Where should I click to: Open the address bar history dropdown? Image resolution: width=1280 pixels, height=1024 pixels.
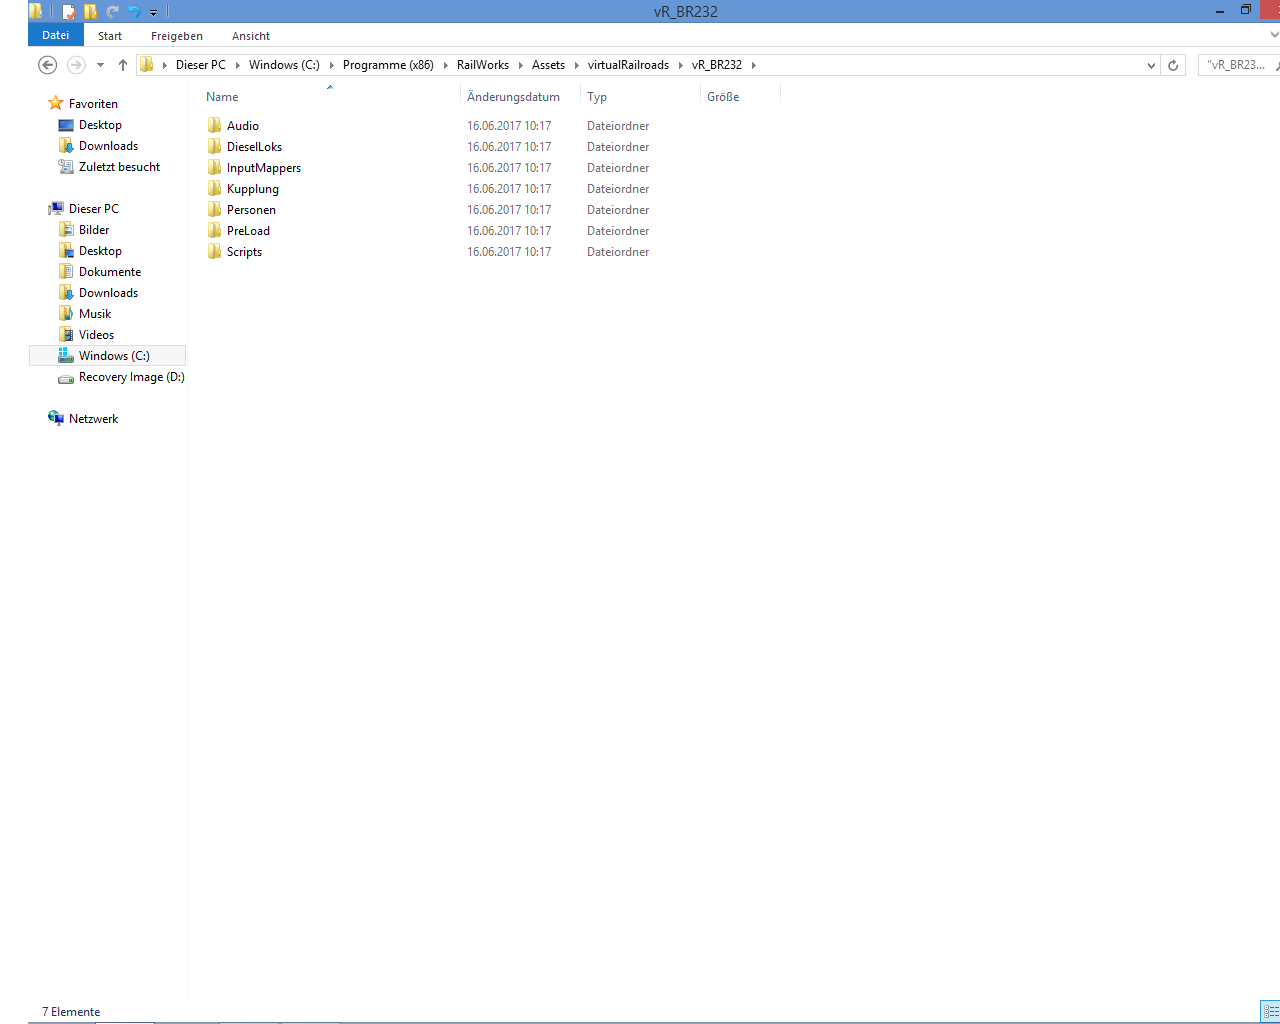tap(1151, 65)
